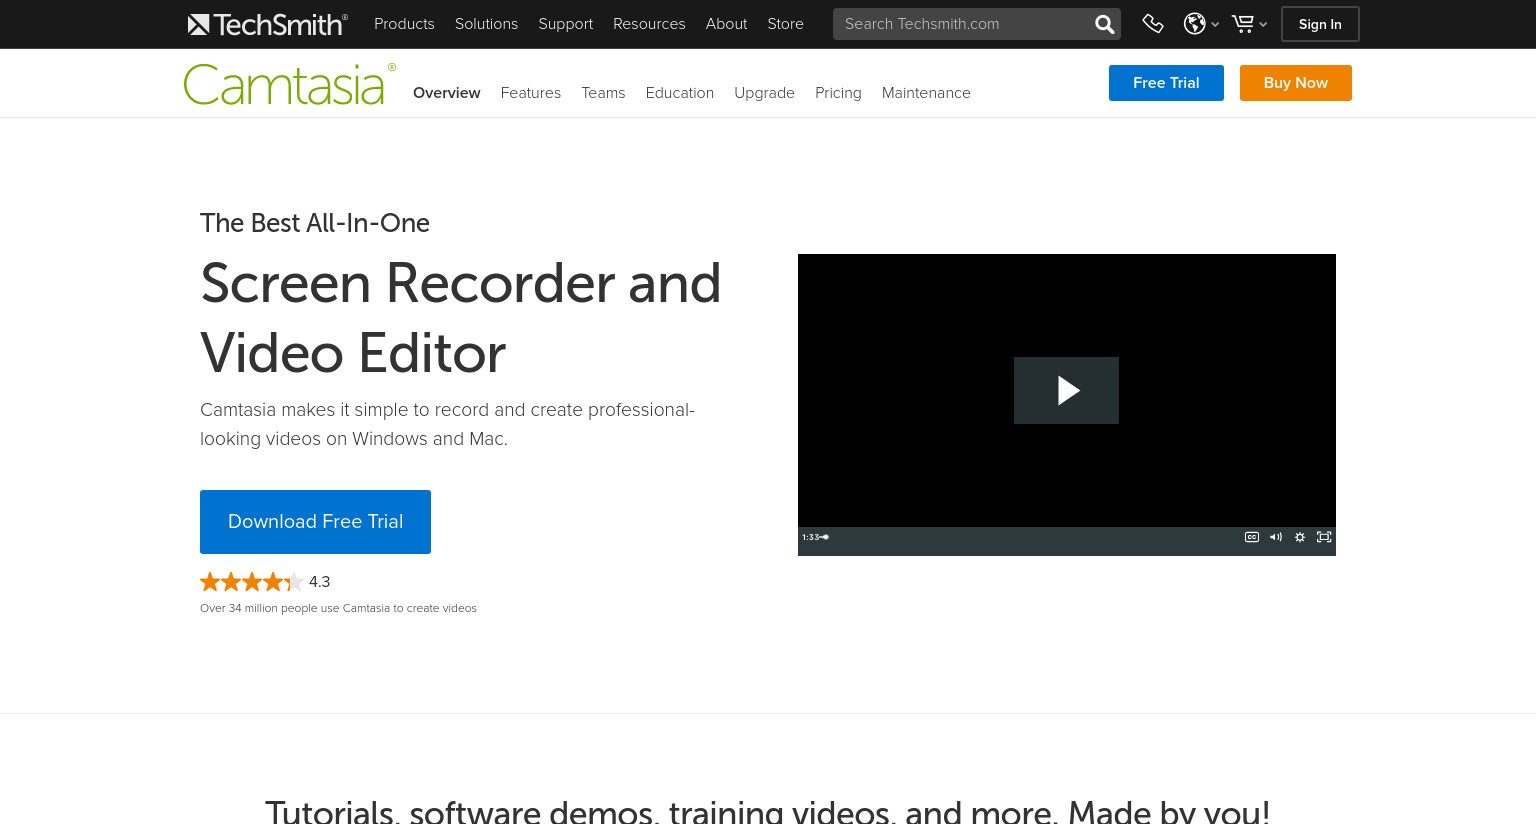Open the About menu
1536x824 pixels.
click(726, 24)
